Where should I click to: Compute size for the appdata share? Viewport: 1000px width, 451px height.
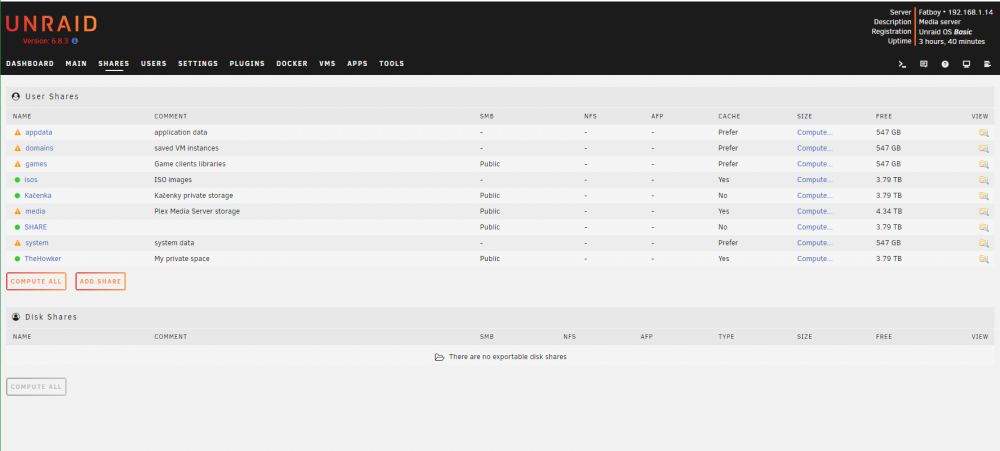(x=814, y=133)
